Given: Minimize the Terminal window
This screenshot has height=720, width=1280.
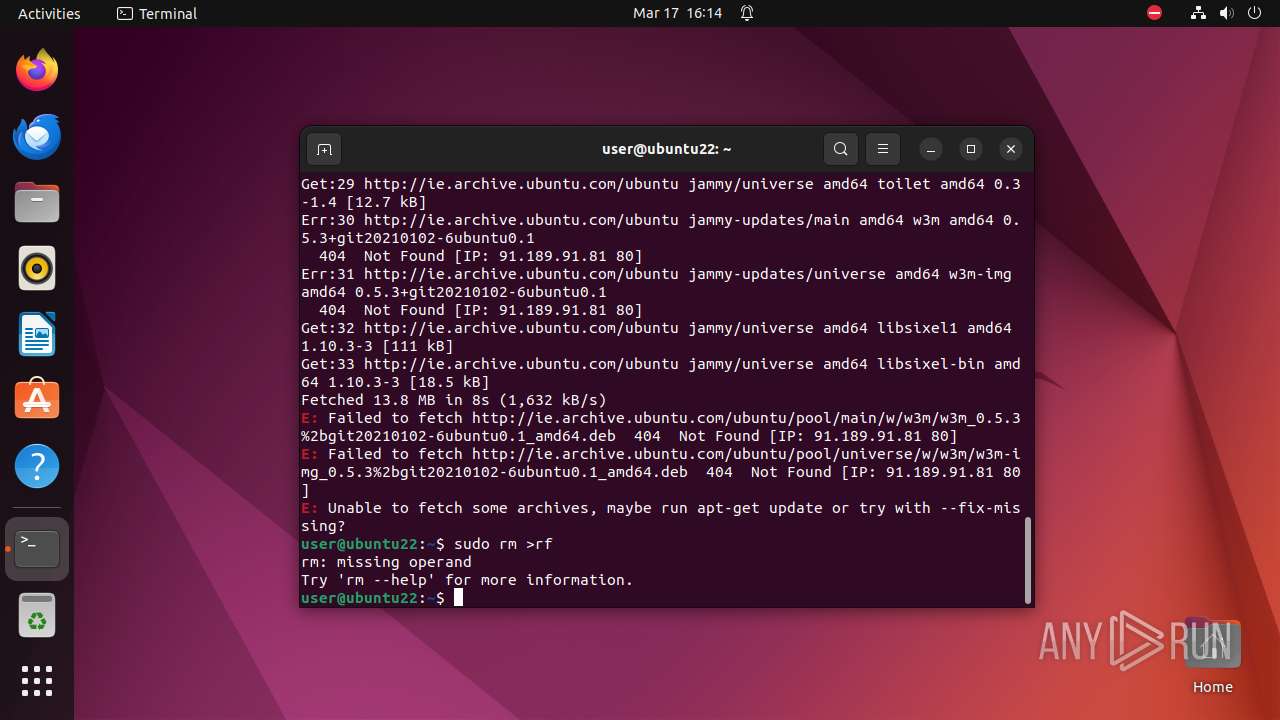Looking at the screenshot, I should (931, 149).
